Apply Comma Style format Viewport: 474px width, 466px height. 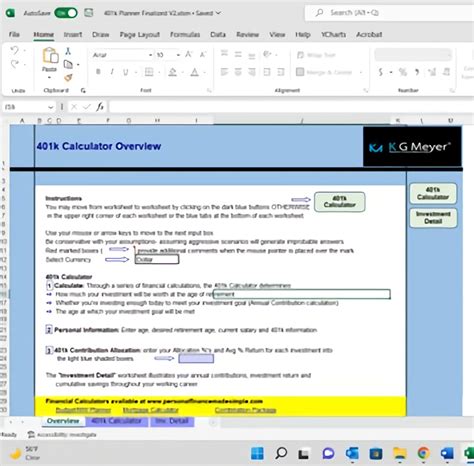(417, 72)
